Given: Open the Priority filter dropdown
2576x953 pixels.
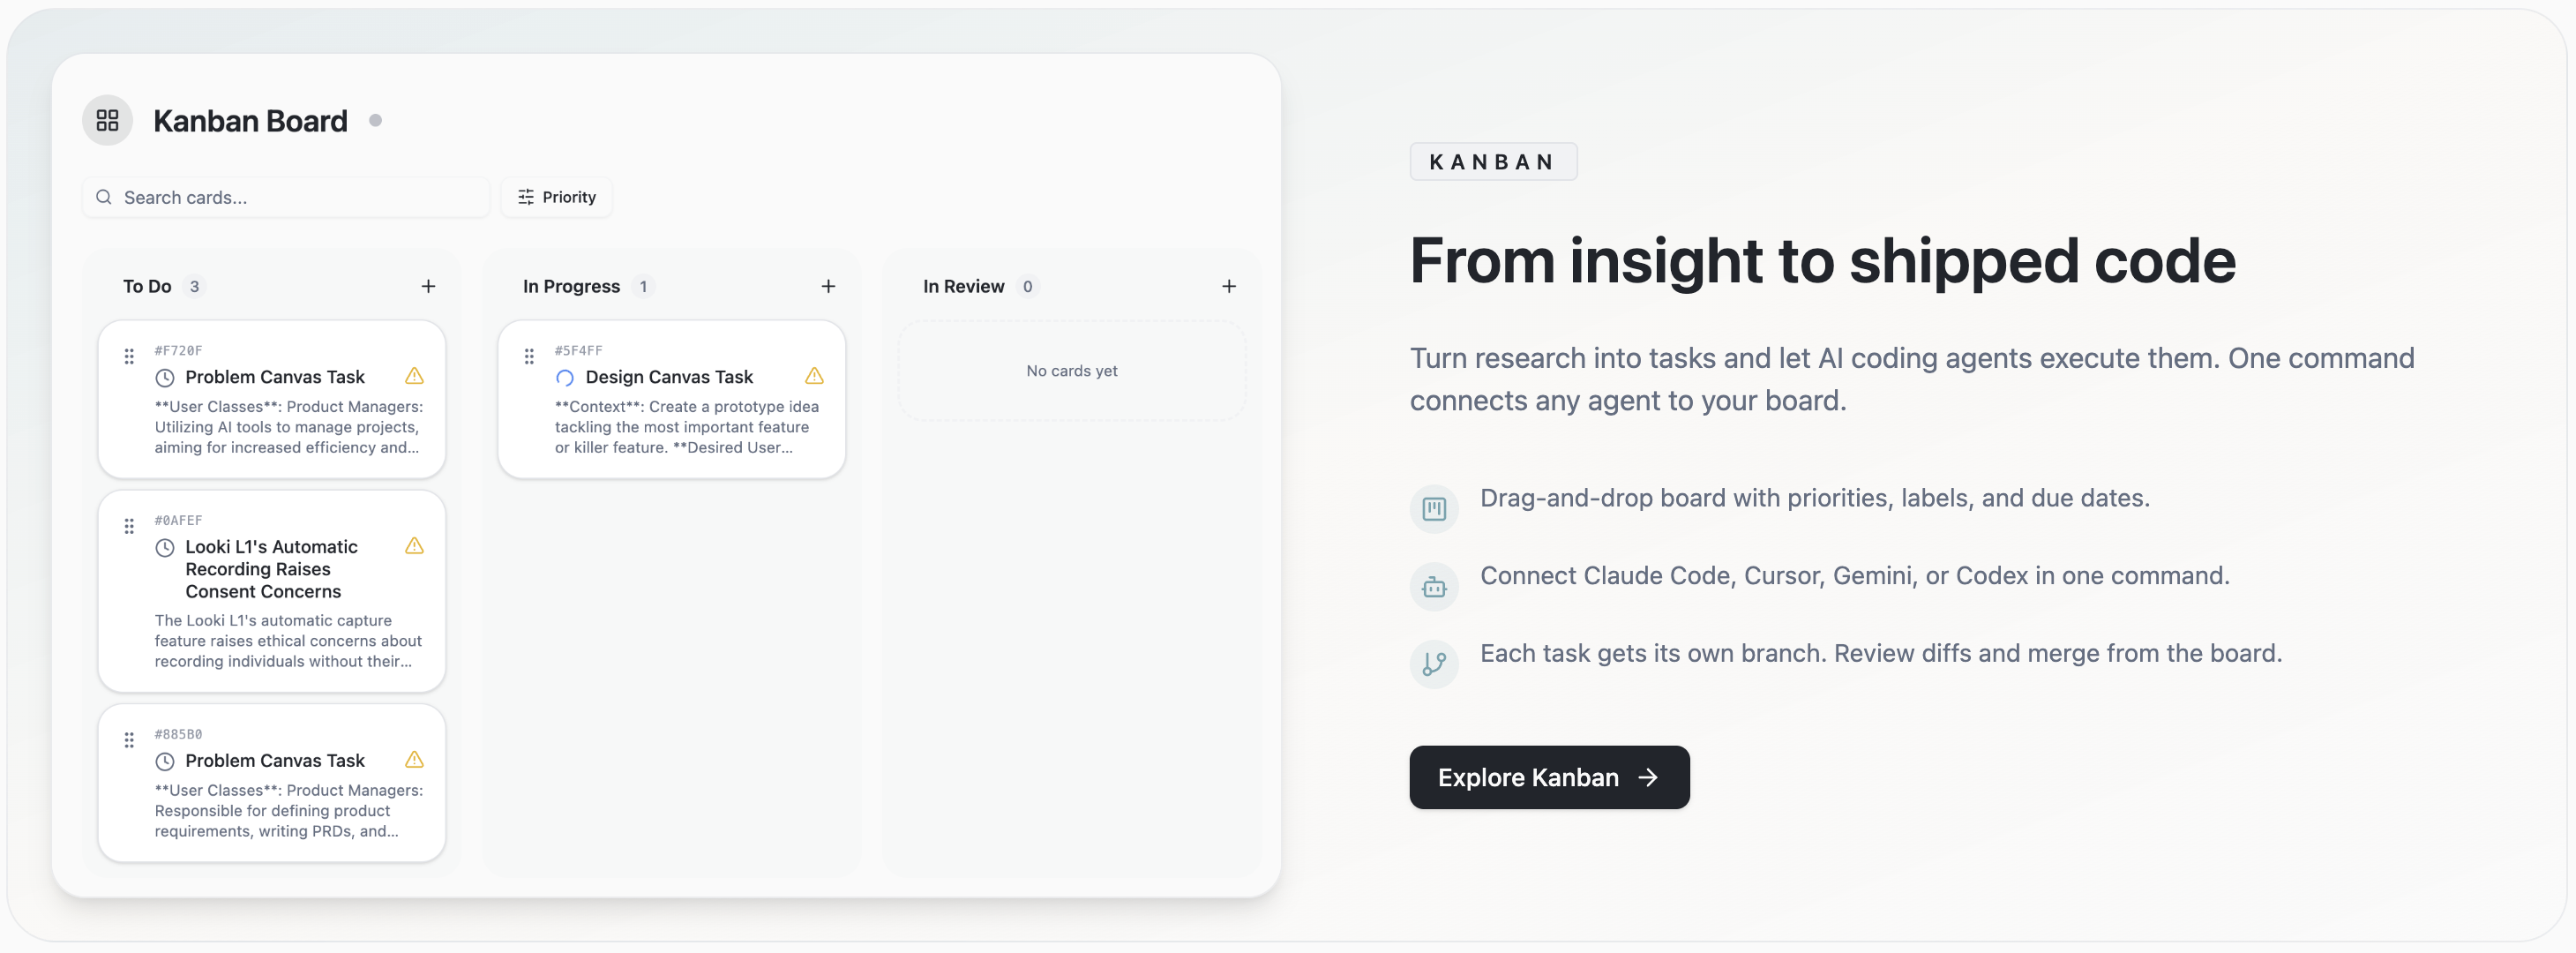Looking at the screenshot, I should click(x=556, y=197).
